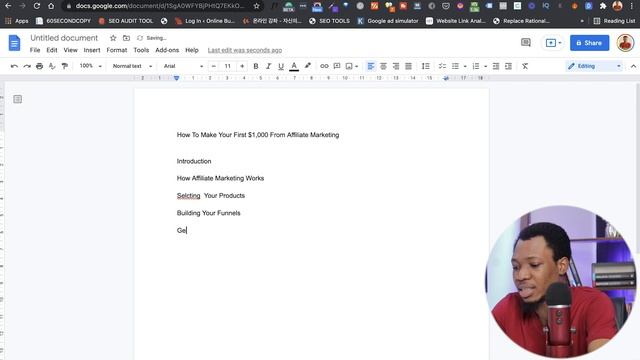Expand bulleted list options arrow
This screenshot has width=640, height=360.
465,67
